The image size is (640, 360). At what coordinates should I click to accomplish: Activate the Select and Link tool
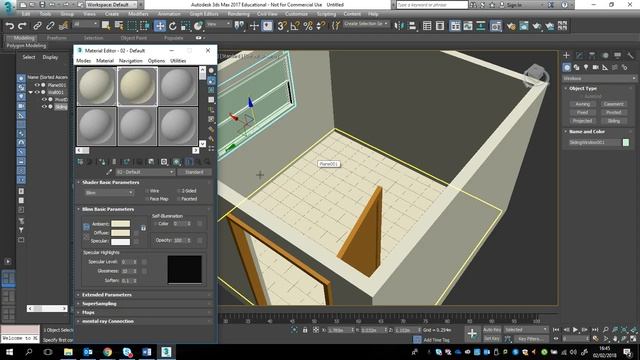point(37,26)
